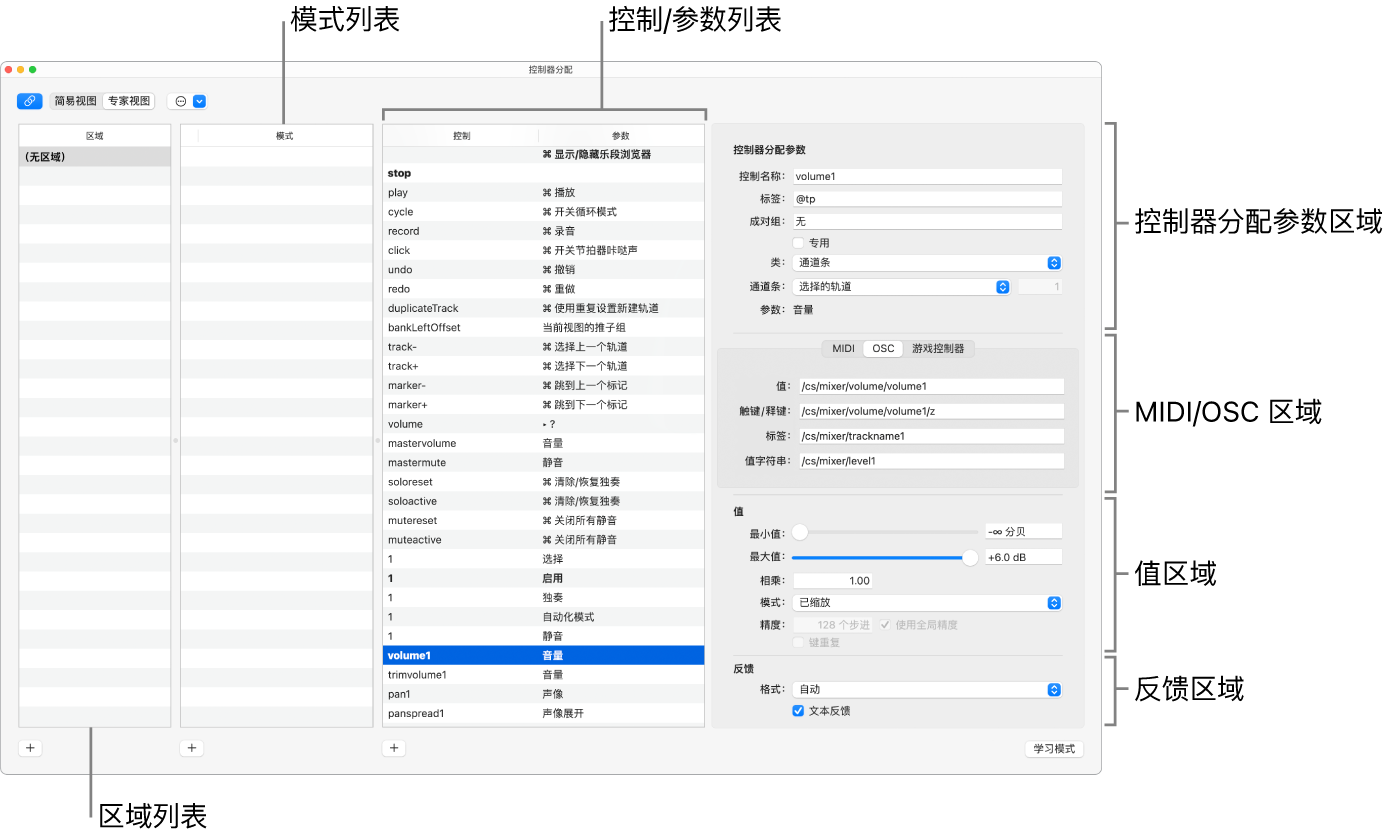The width and height of the screenshot is (1394, 835).
Task: Select the mastervolume control row
Action: 544,443
